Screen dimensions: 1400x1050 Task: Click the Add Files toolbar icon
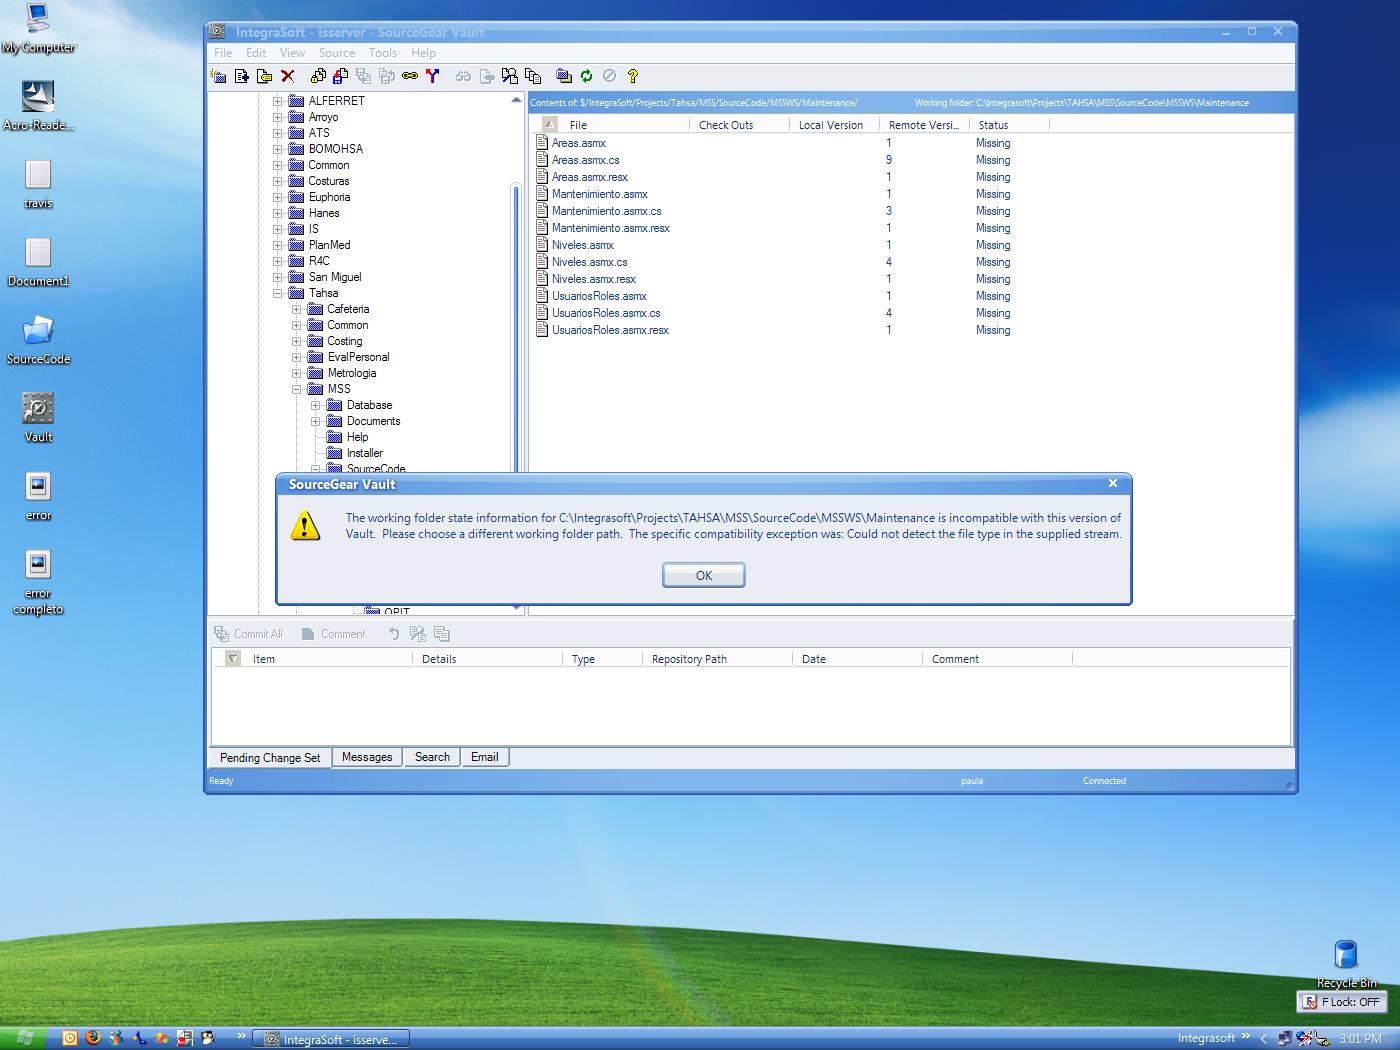pos(241,76)
